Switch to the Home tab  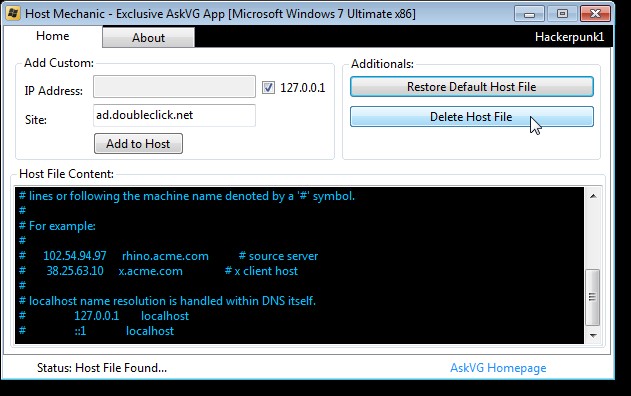click(x=53, y=36)
